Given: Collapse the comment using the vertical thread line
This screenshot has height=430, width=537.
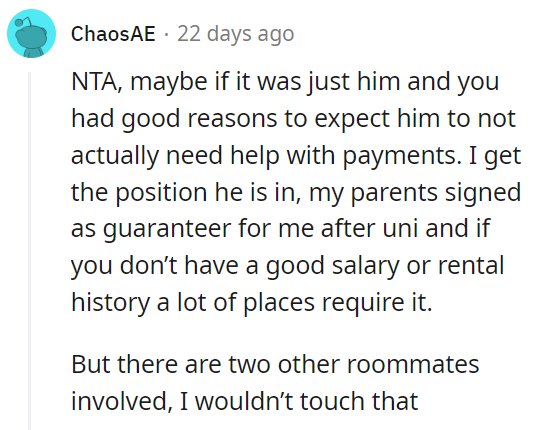Looking at the screenshot, I should pyautogui.click(x=29, y=251).
